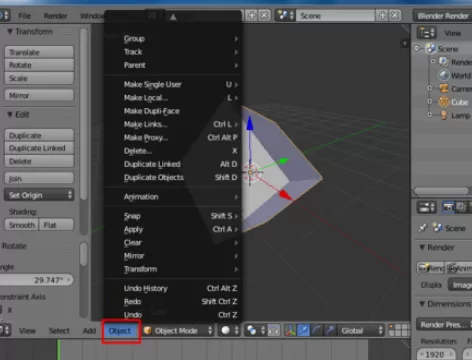Collapse the Scene tree node in Outliner

pos(417,49)
